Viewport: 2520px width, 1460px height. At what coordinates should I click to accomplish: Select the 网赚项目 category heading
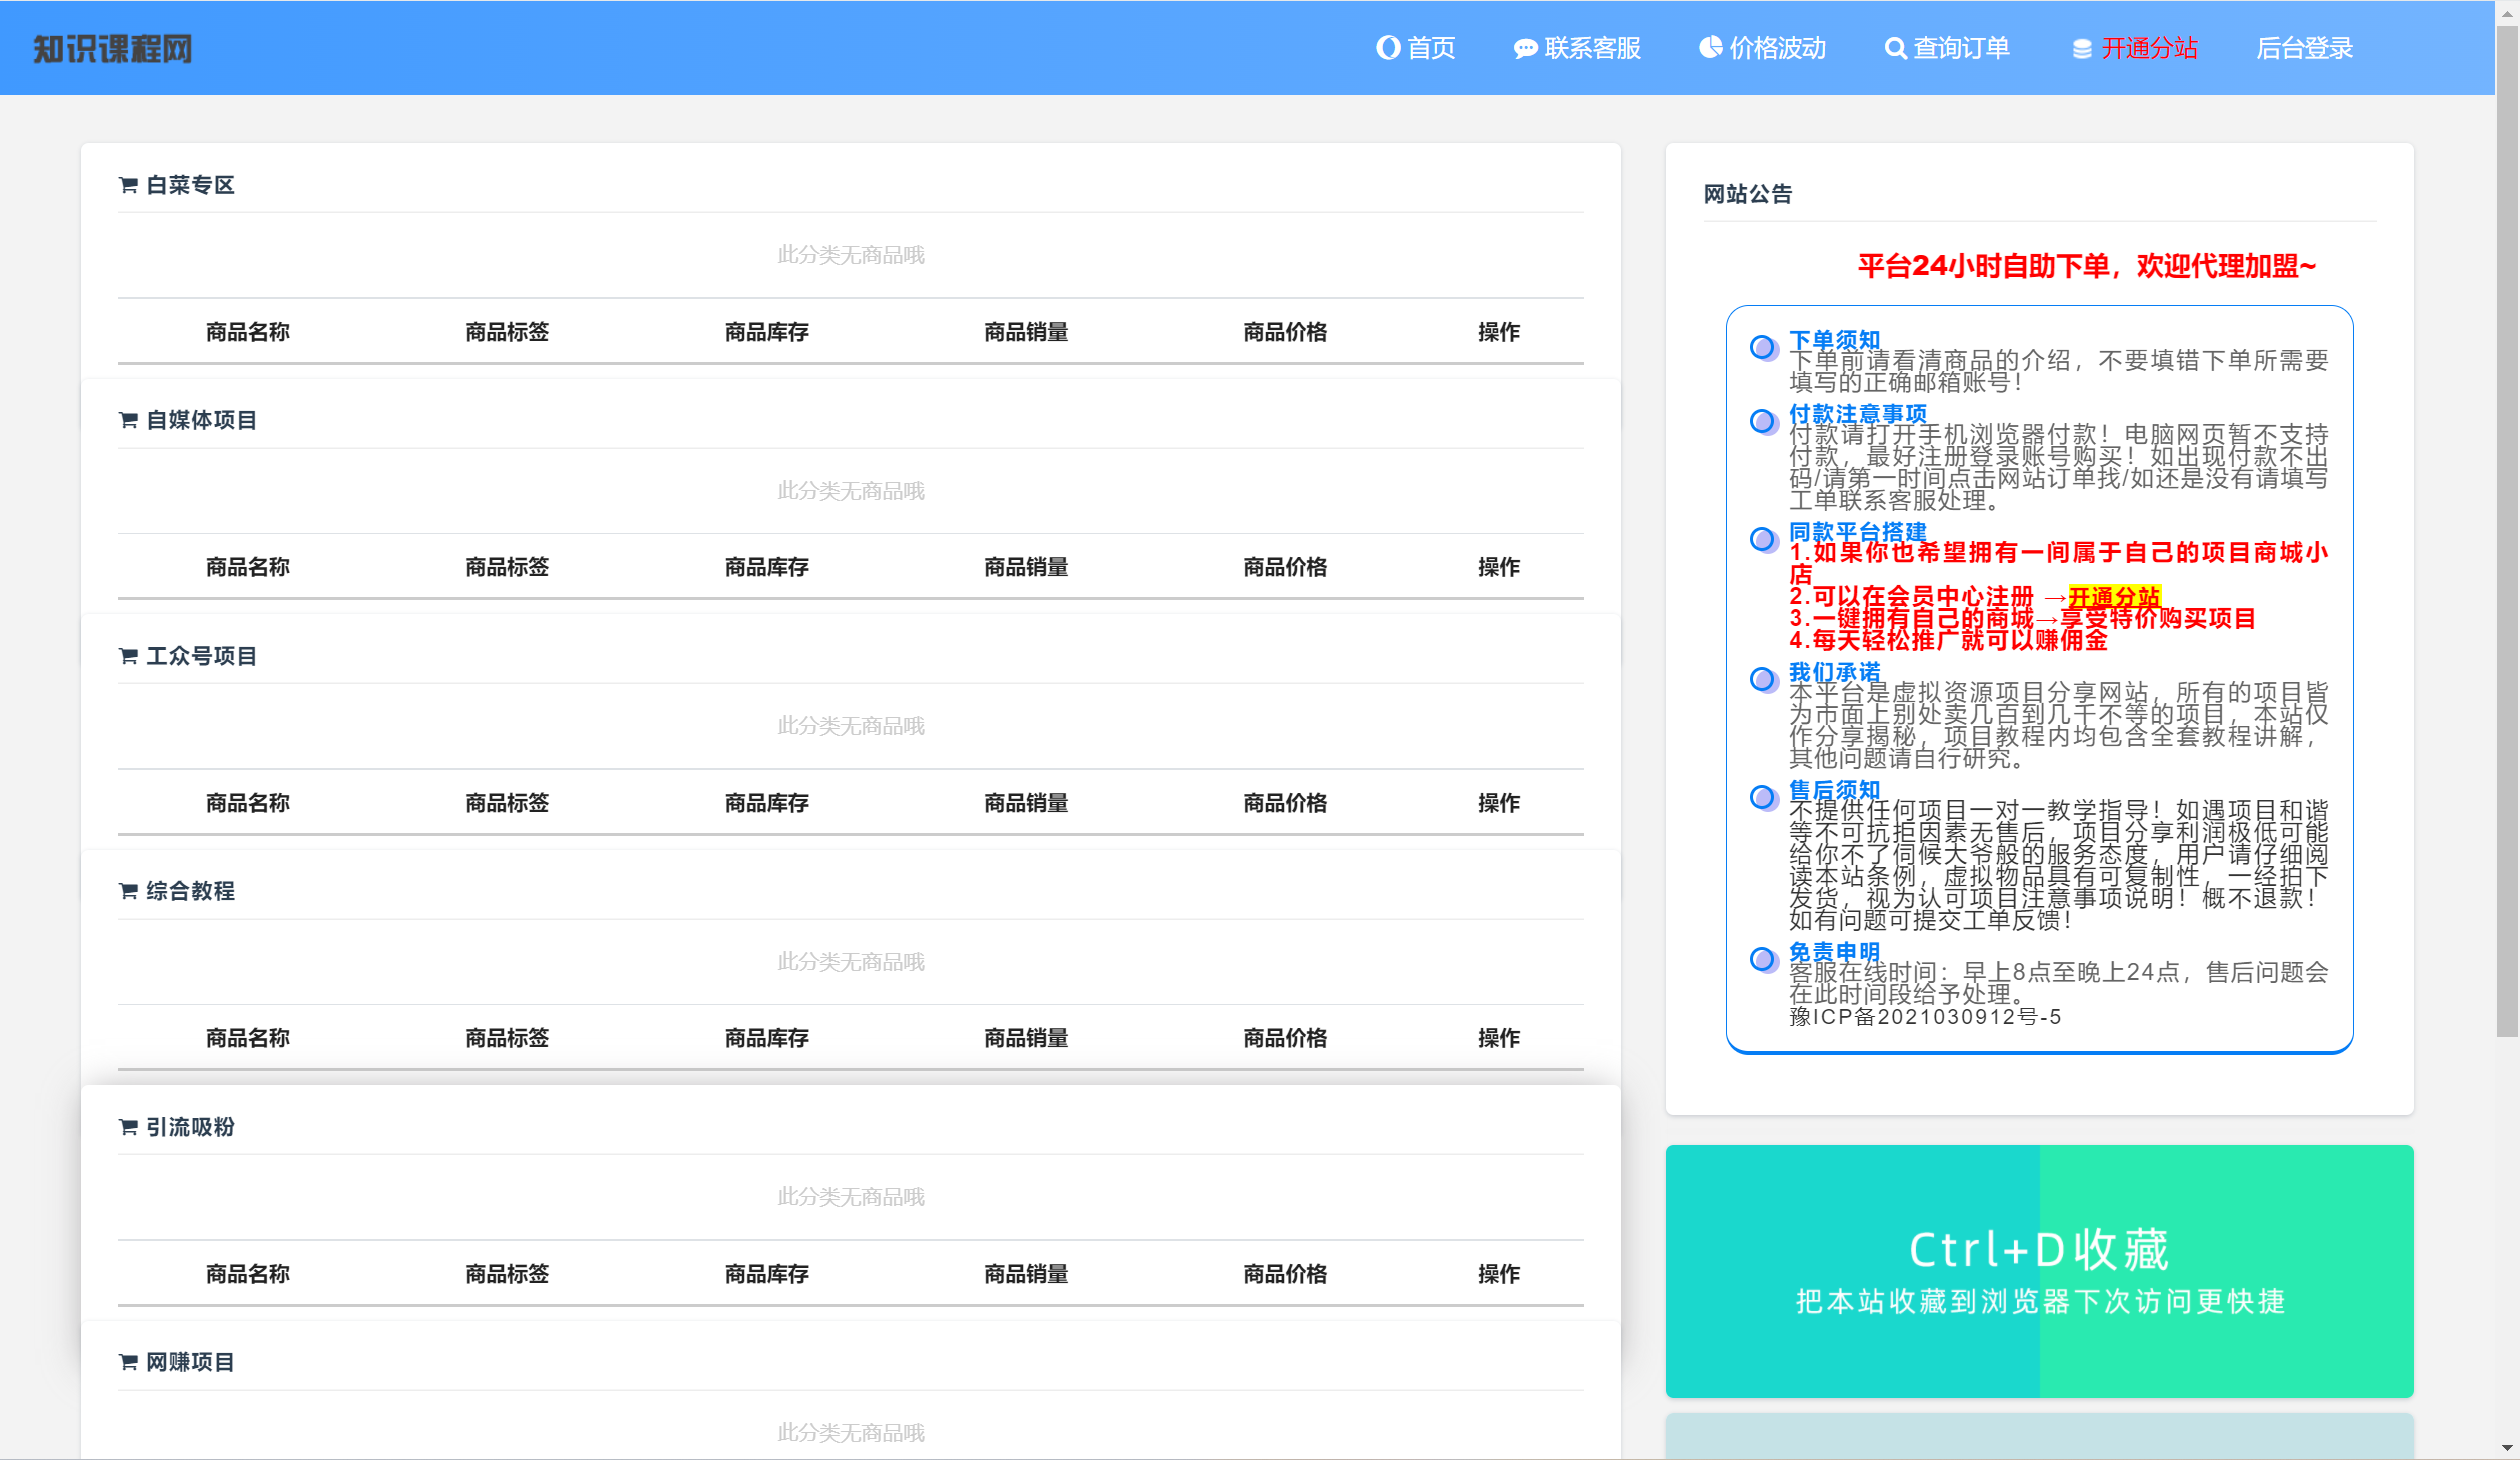[x=190, y=1362]
